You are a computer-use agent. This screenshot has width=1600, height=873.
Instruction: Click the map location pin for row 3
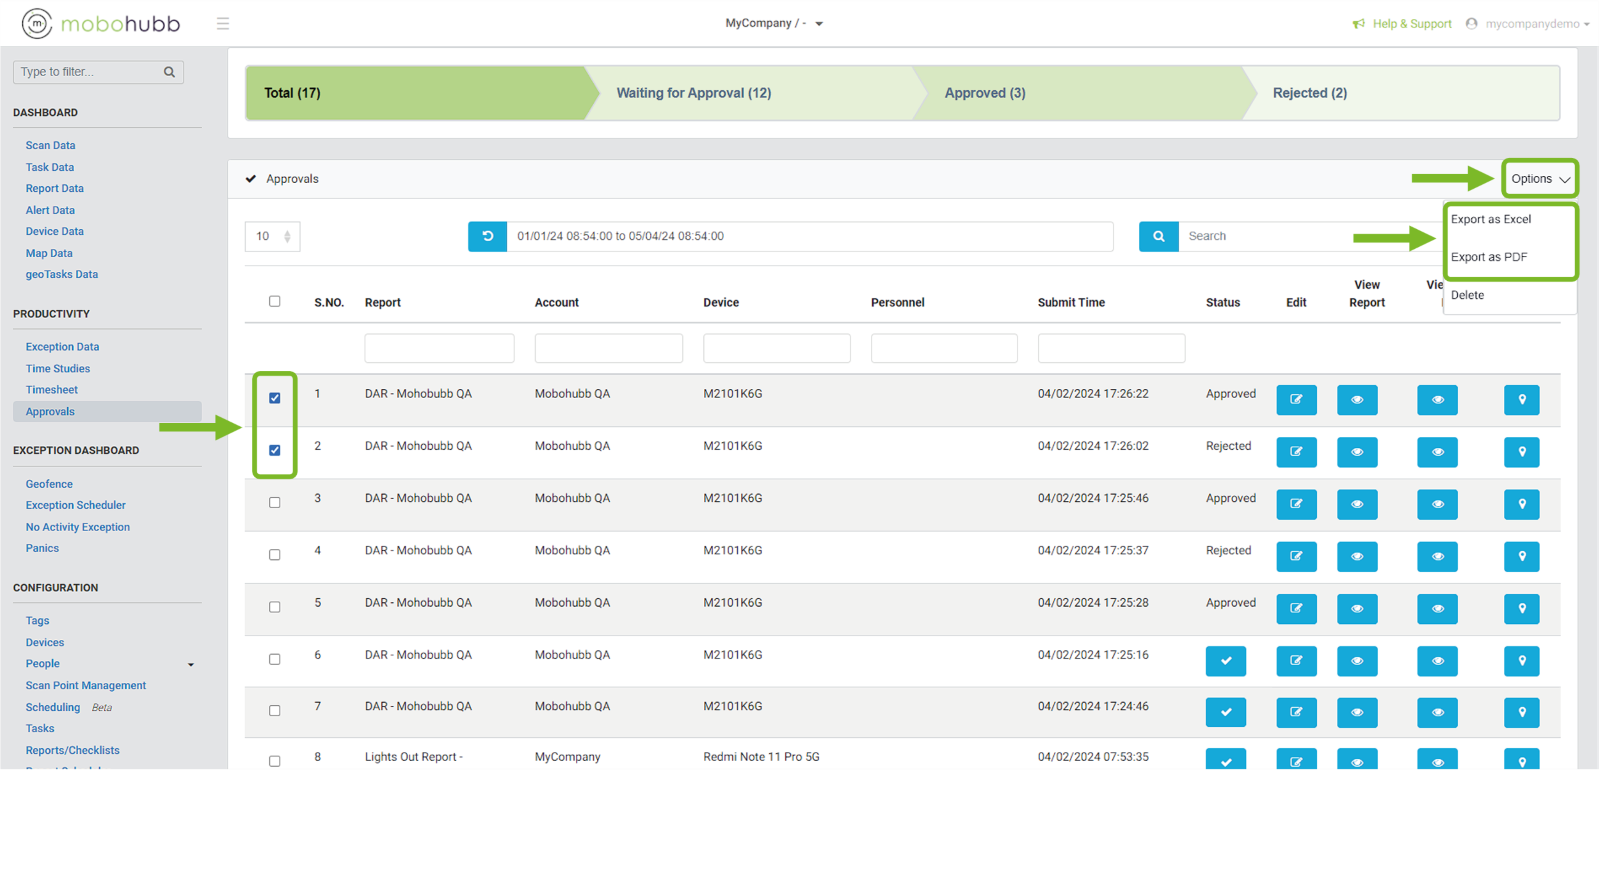click(x=1521, y=504)
